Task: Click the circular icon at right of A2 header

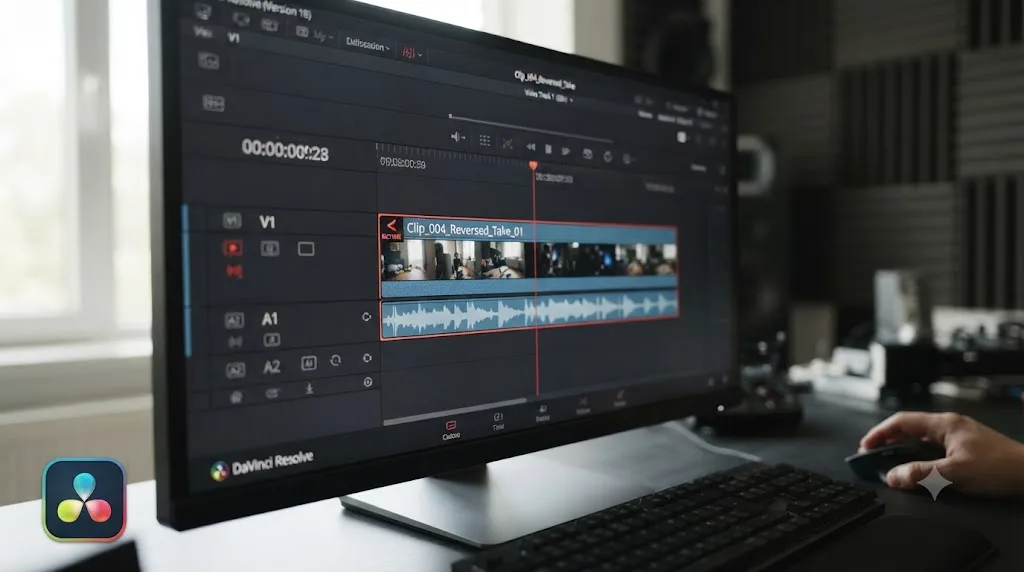Action: click(x=367, y=358)
